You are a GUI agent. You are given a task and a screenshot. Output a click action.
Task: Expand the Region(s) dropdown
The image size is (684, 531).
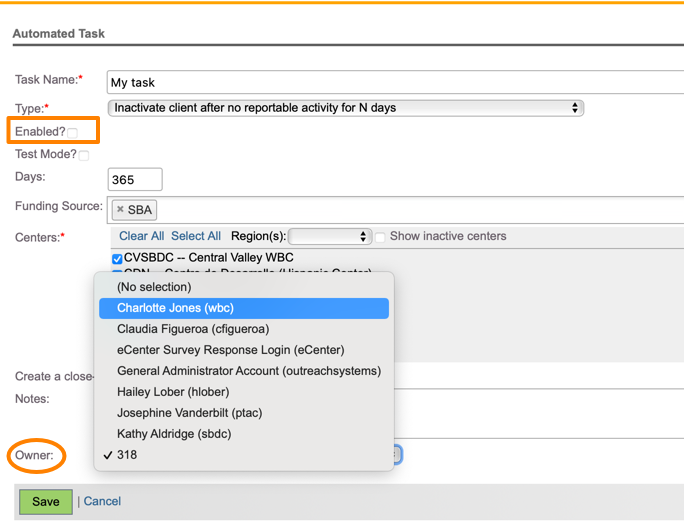[x=330, y=237]
